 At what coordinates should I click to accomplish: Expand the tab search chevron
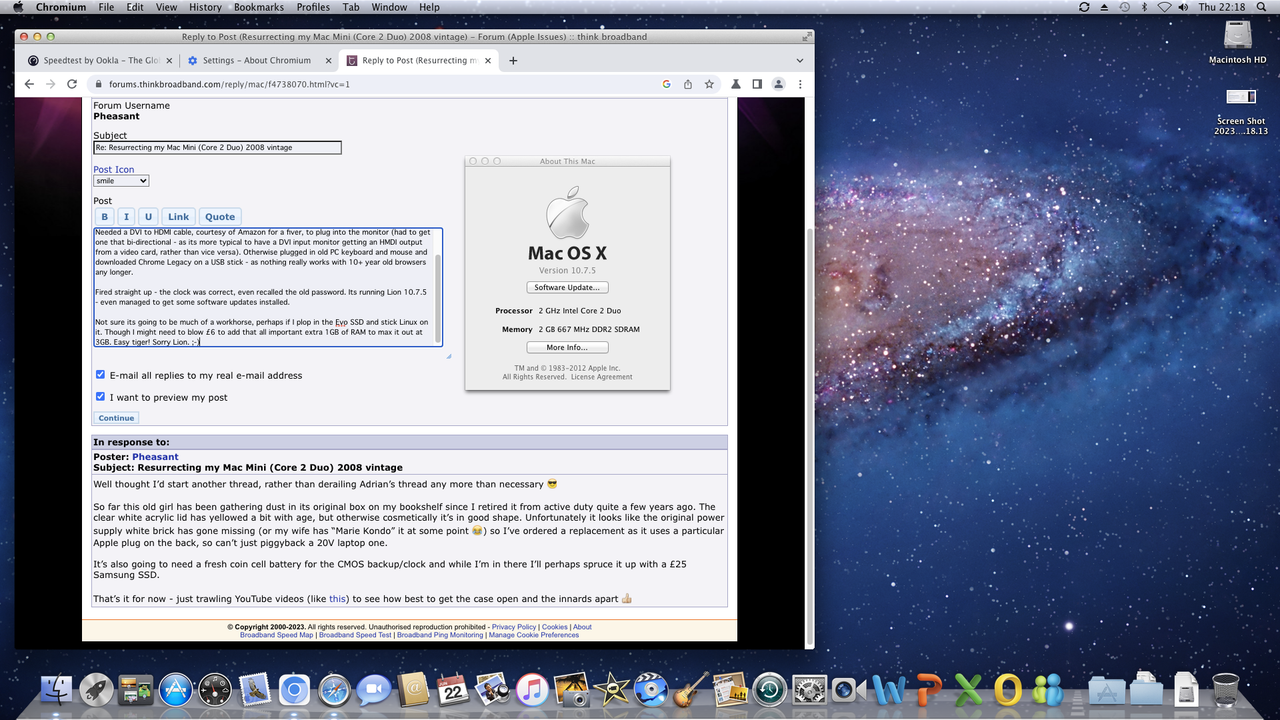click(x=801, y=60)
